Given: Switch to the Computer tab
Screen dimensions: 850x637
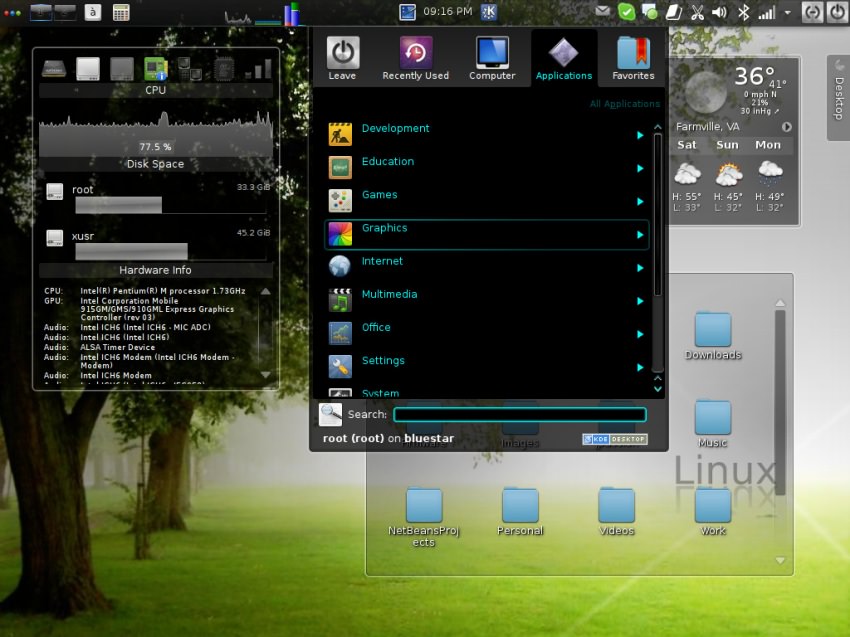Looking at the screenshot, I should (492, 54).
